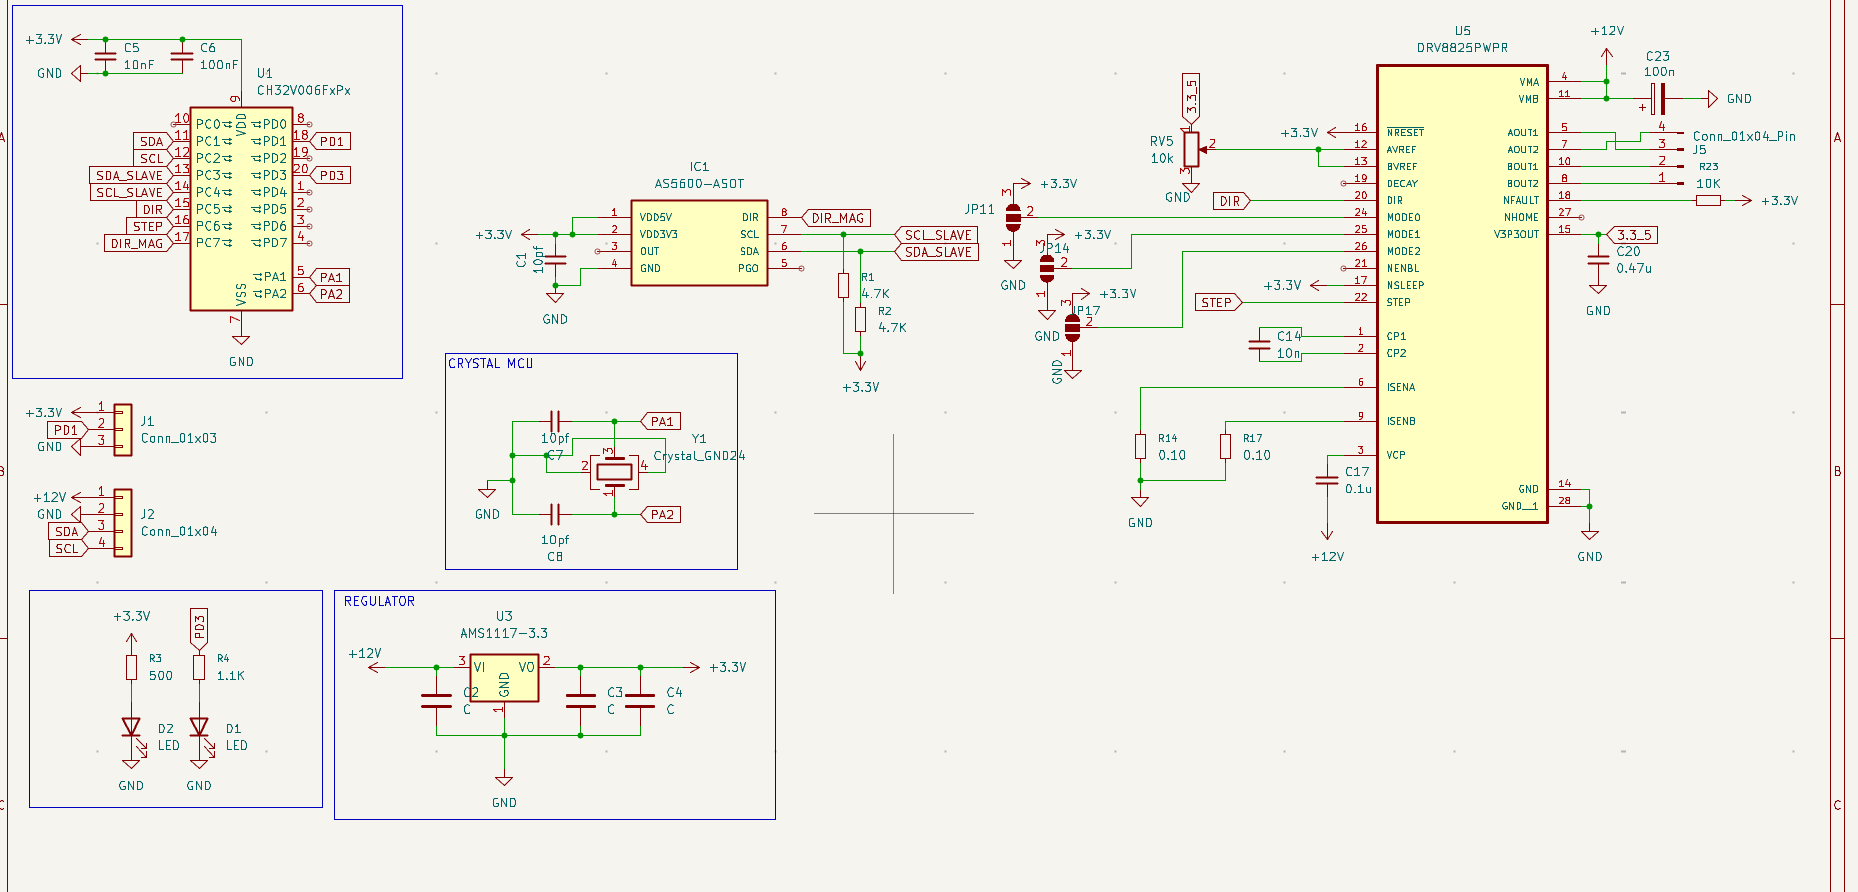Screen dimensions: 1858x892
Task: Click the J2 Conn_01x04 connector symbol
Action: 122,522
